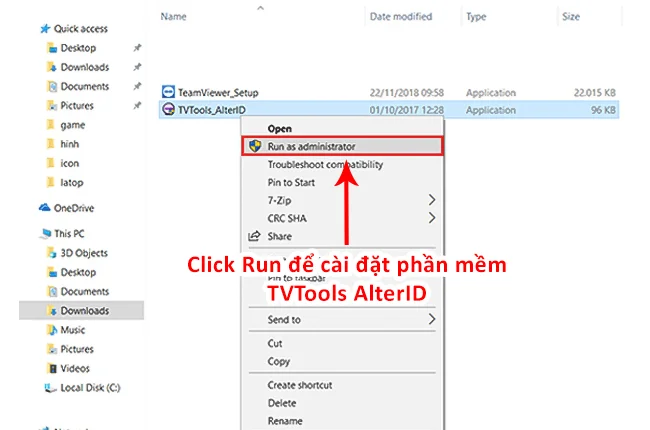Choose Copy from context menu
650x430 pixels.
click(x=279, y=362)
